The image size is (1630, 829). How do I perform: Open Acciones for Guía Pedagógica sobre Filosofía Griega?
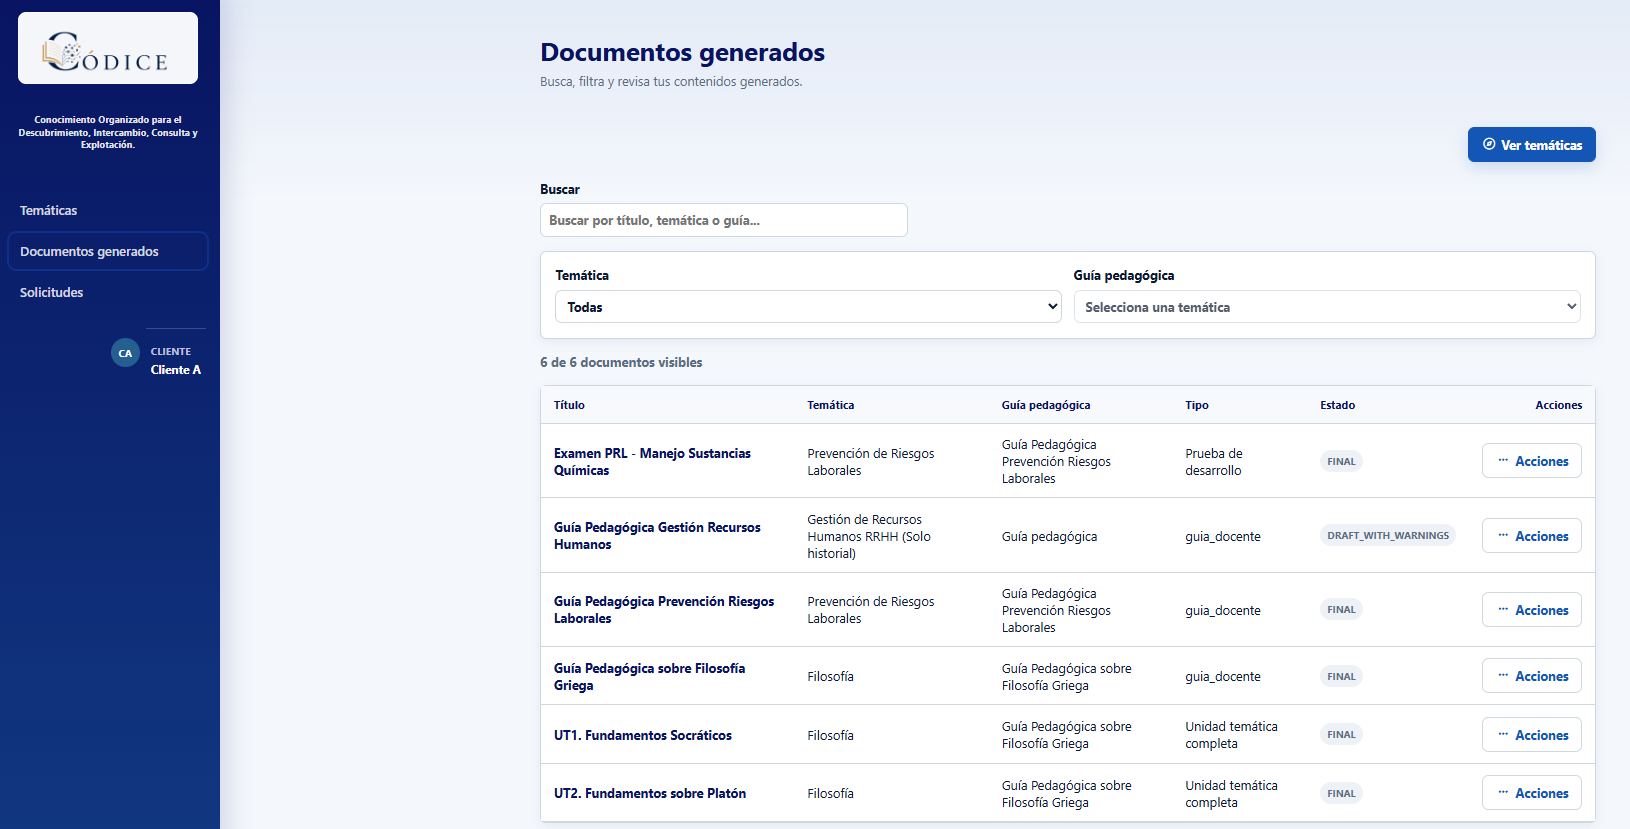click(x=1531, y=676)
